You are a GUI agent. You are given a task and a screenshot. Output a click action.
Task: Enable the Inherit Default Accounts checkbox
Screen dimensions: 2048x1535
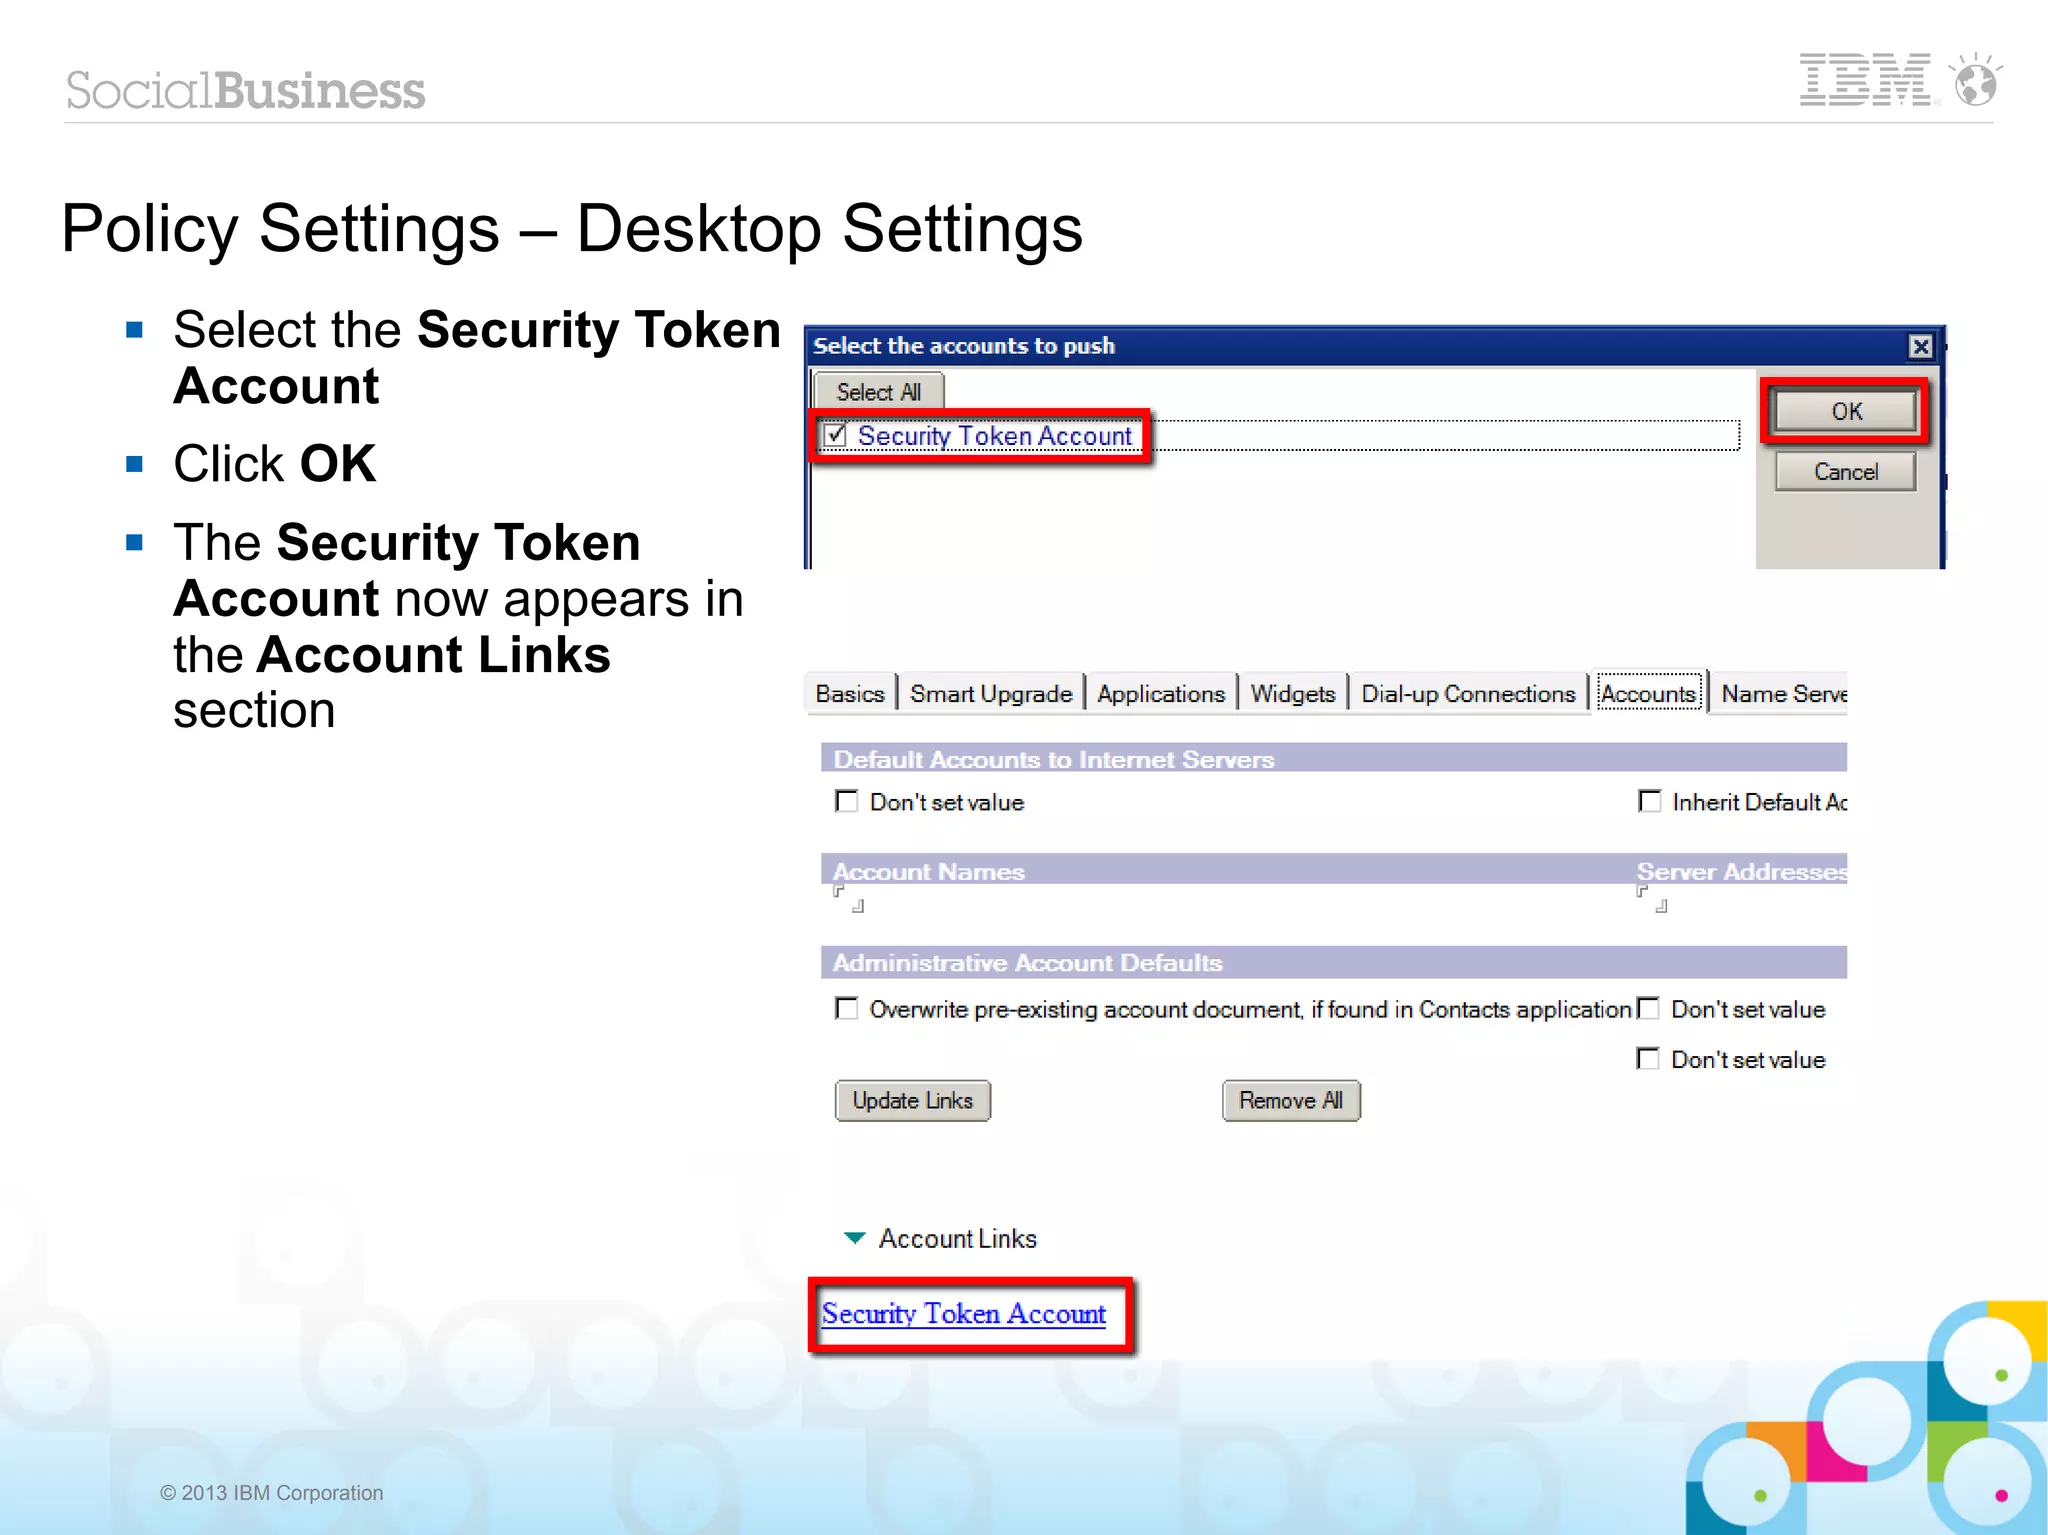(x=1649, y=802)
